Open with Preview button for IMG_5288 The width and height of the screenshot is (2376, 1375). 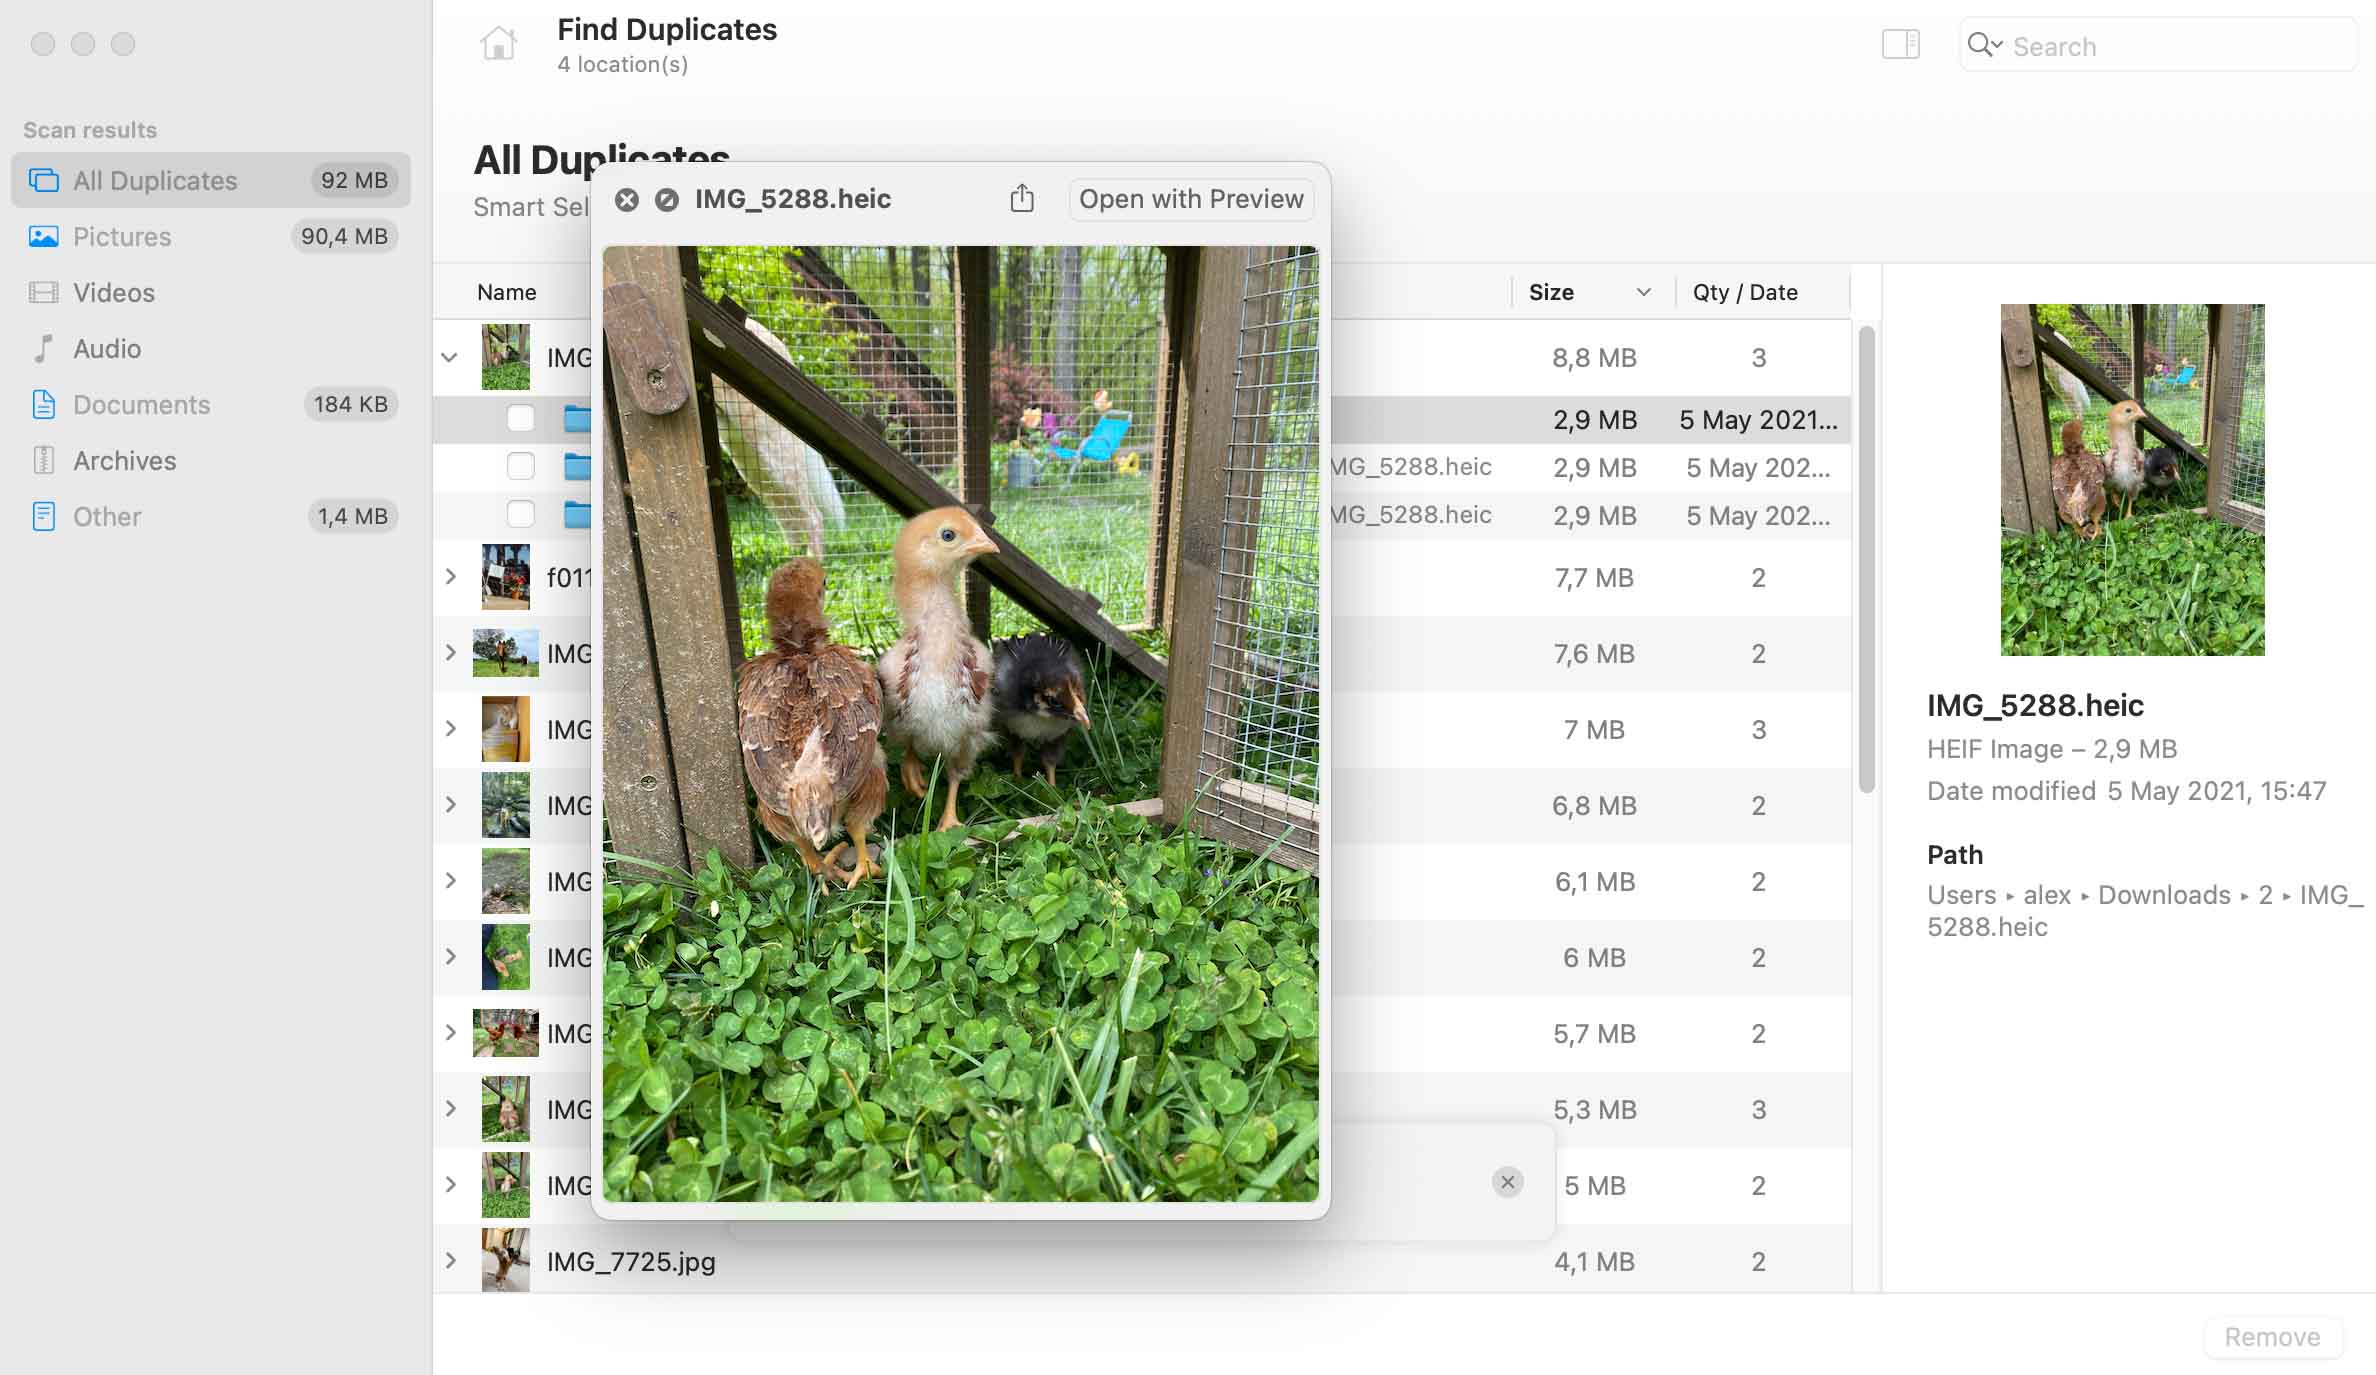1190,198
